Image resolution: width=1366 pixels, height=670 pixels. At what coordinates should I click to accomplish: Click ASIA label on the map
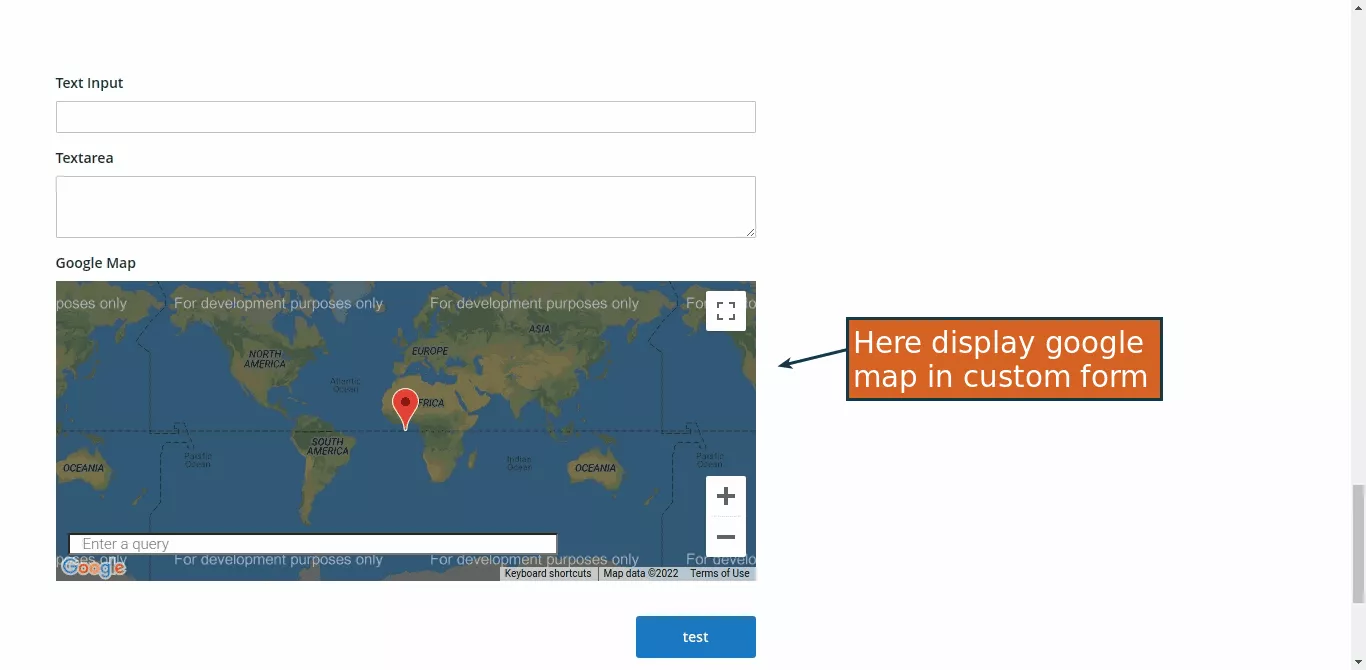pos(540,328)
